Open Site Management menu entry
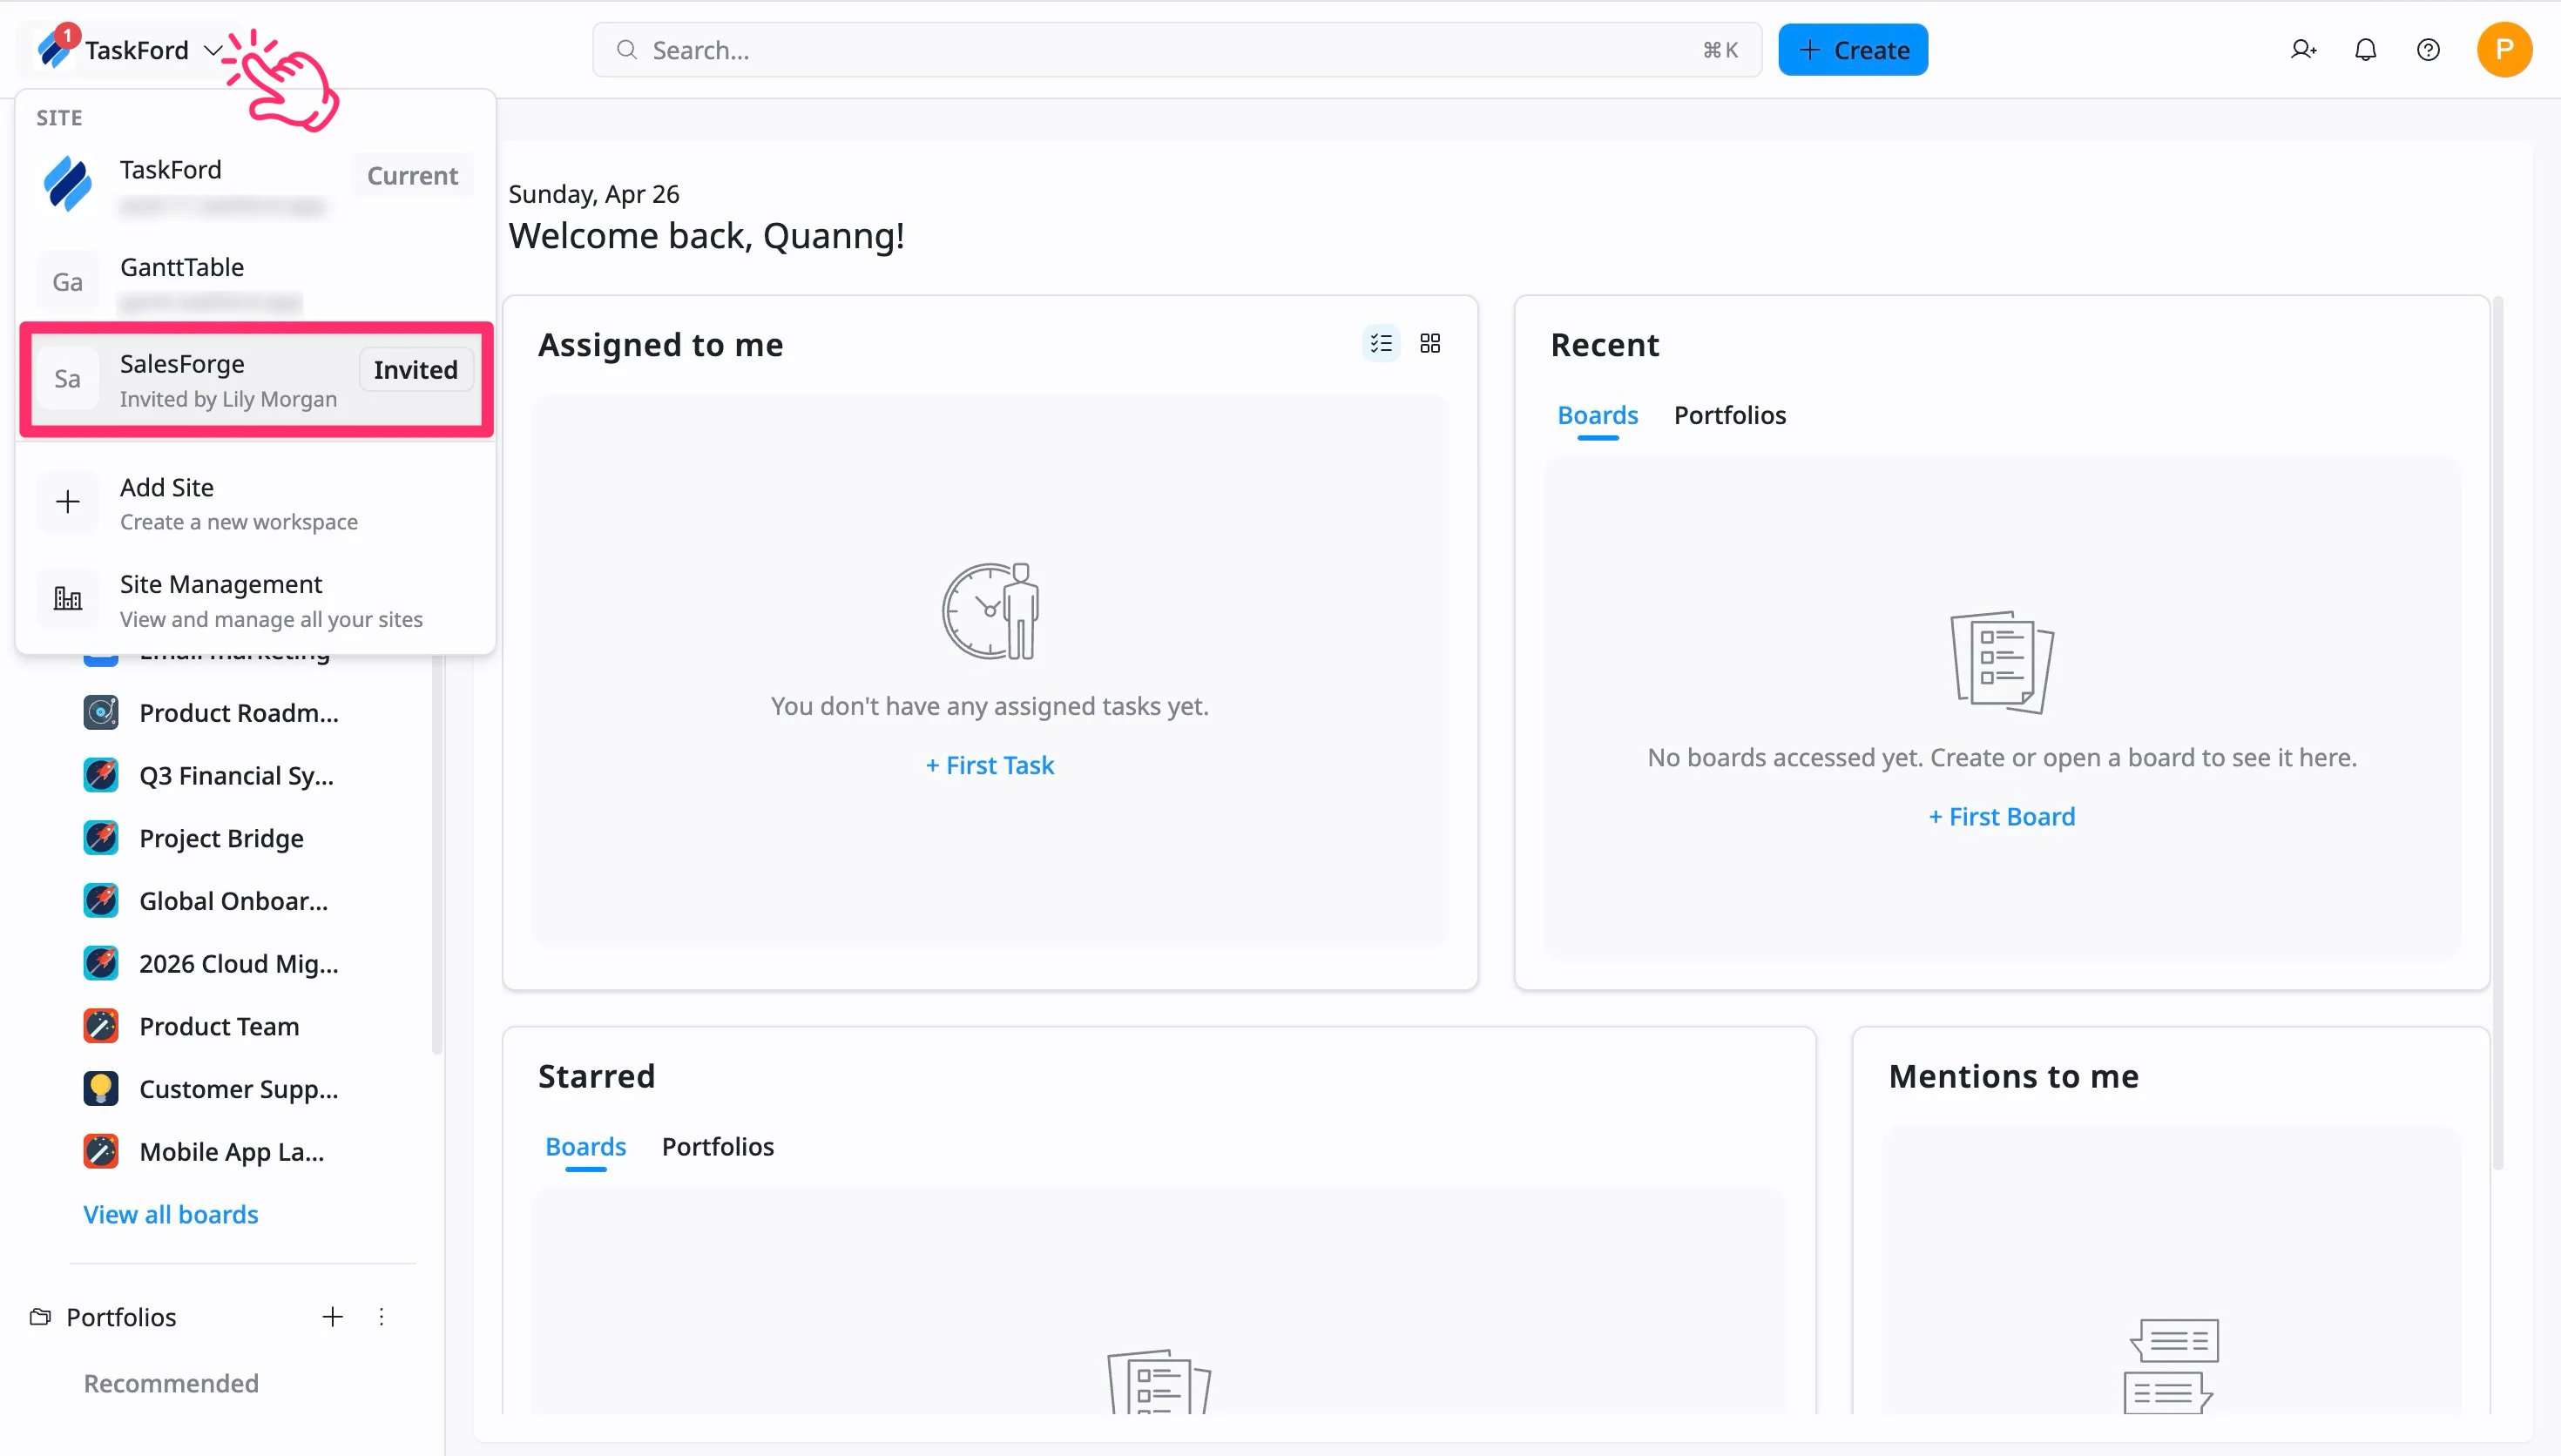The height and width of the screenshot is (1456, 2561). 256,600
